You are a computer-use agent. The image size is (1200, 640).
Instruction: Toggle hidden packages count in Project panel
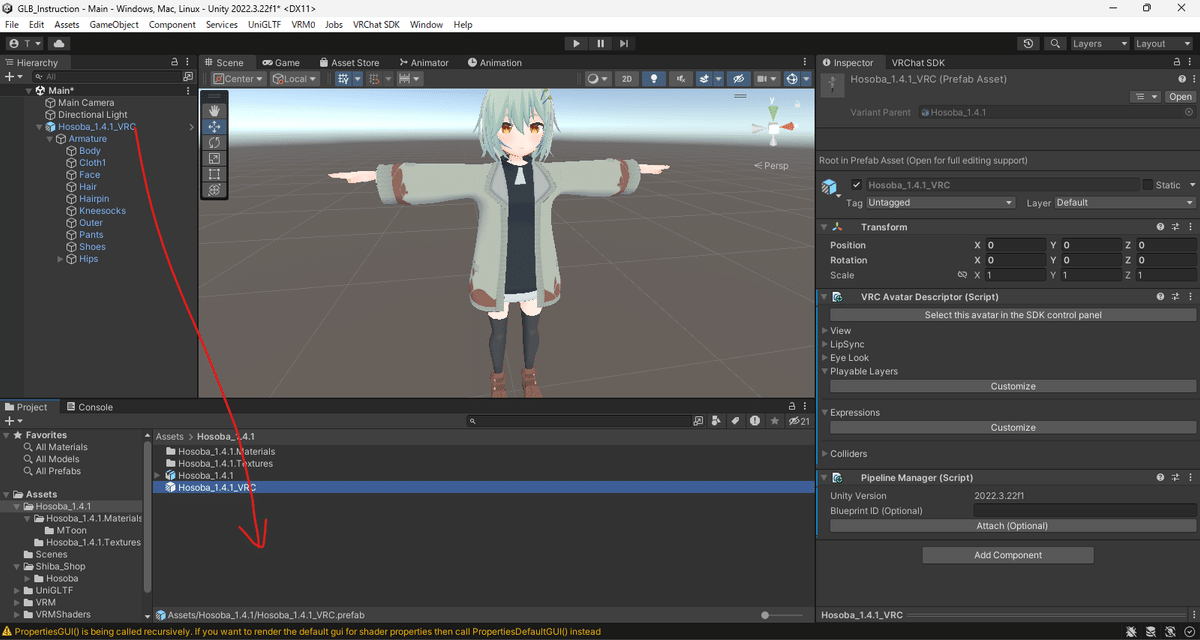click(798, 421)
